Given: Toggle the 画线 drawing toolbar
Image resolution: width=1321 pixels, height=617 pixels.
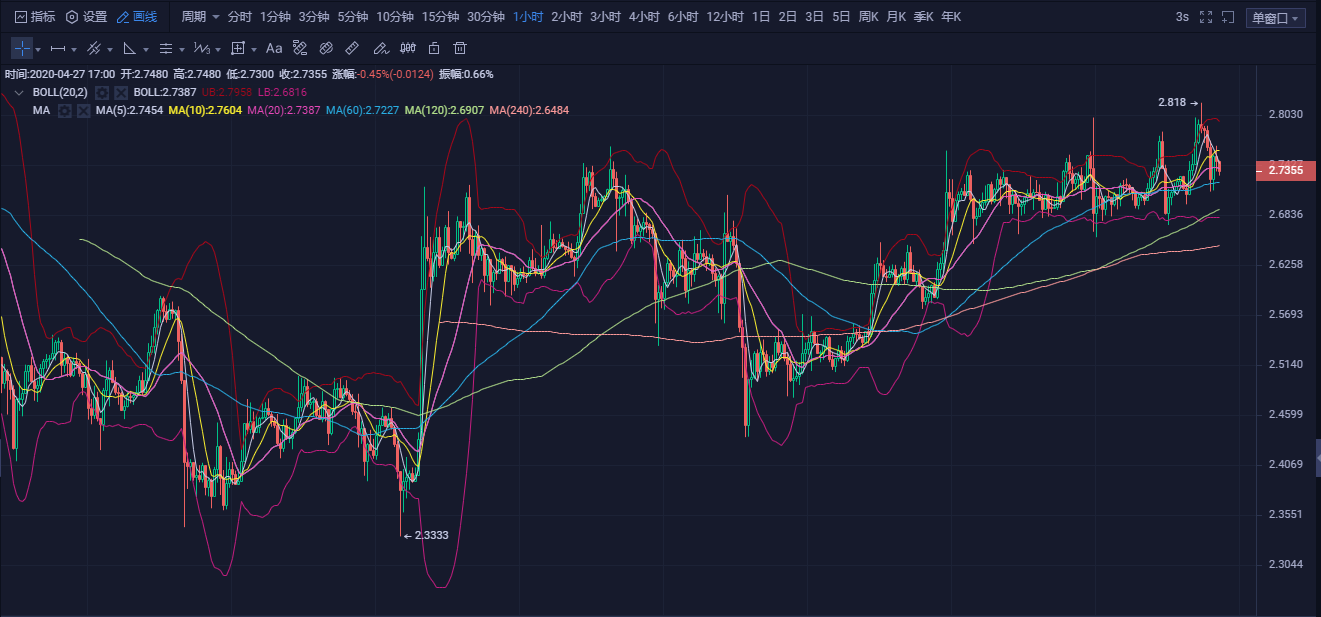Looking at the screenshot, I should (137, 17).
